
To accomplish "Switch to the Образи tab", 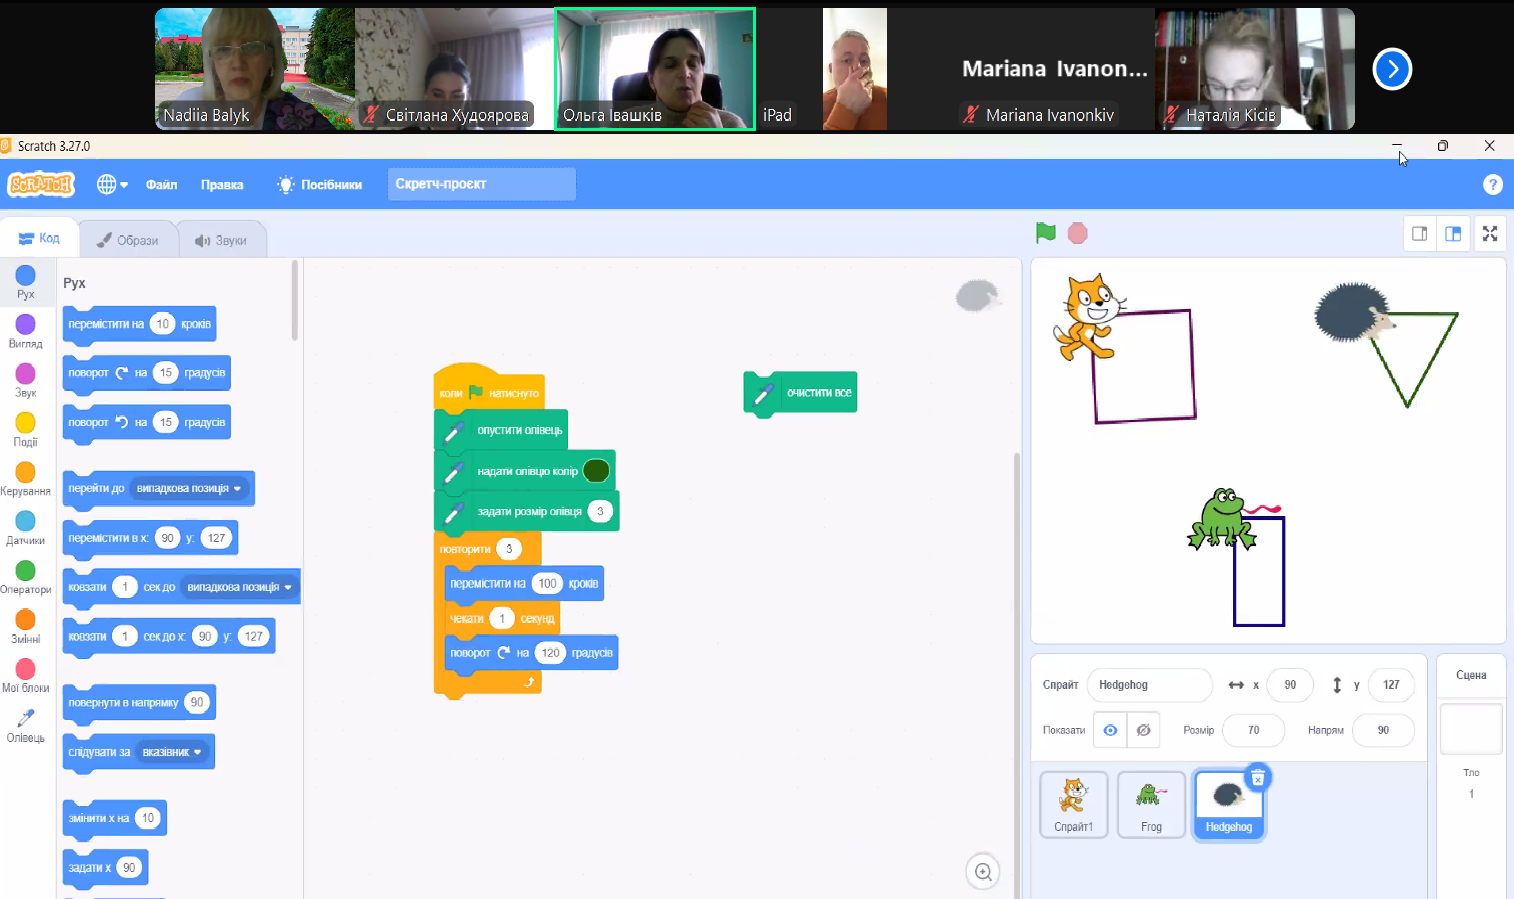I will coord(128,240).
